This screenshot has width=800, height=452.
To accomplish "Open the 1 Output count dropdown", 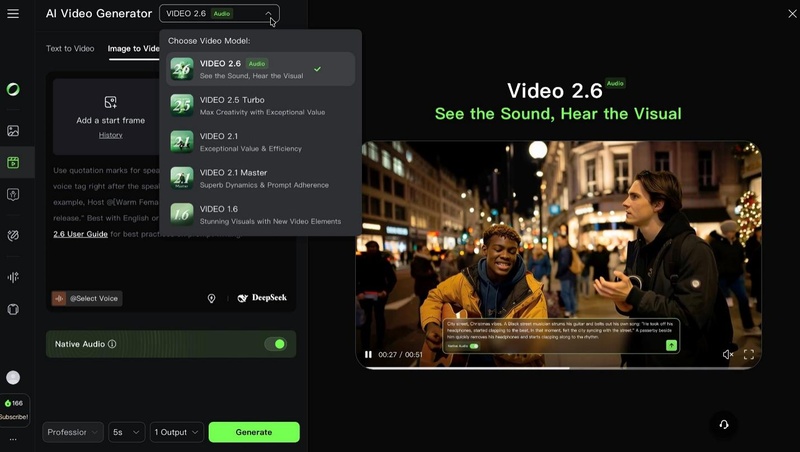I will coord(177,432).
